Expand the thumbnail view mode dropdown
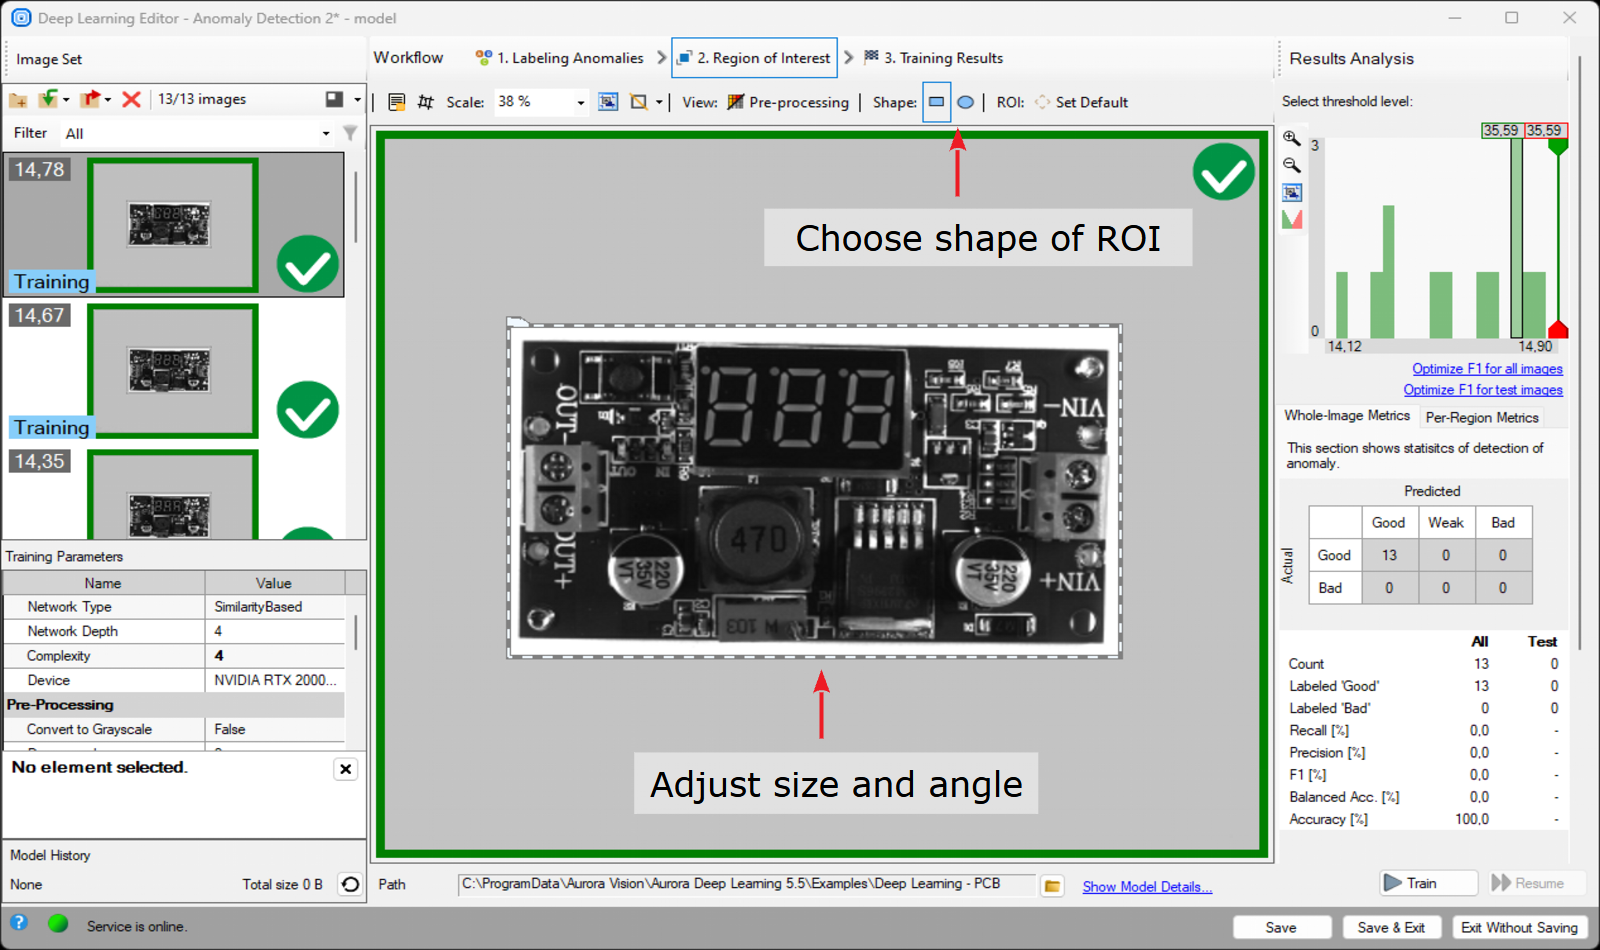Screen dimensions: 1600x950 357,100
